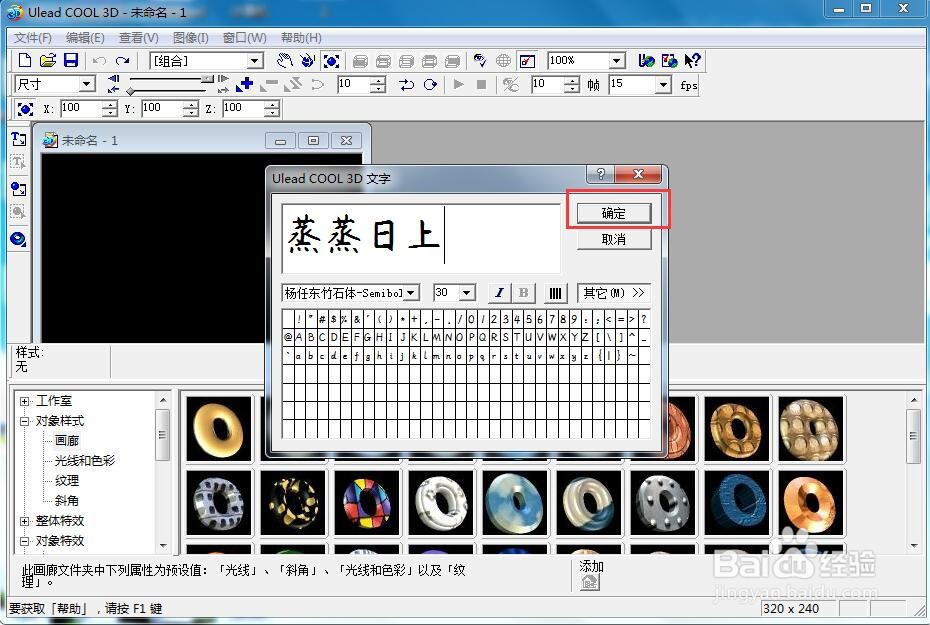The height and width of the screenshot is (625, 930).
Task: Select the Size object tool in standard toolbar
Action: click(x=331, y=60)
